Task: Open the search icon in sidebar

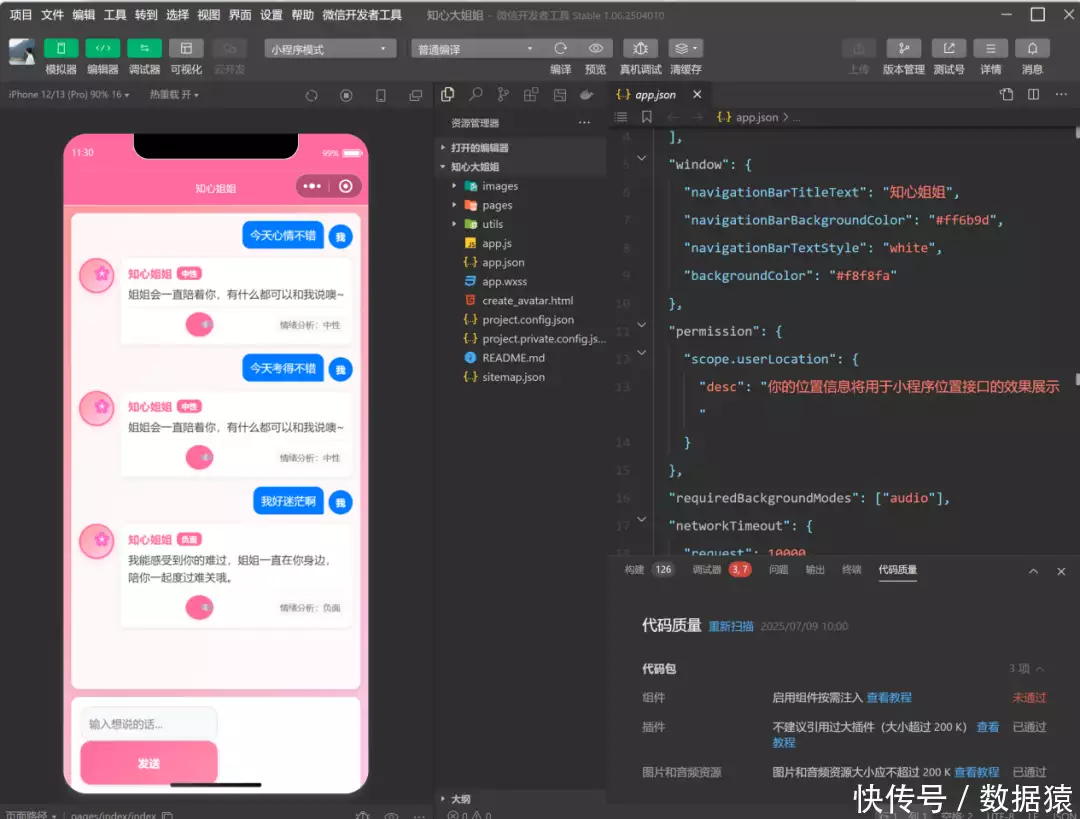Action: click(475, 94)
